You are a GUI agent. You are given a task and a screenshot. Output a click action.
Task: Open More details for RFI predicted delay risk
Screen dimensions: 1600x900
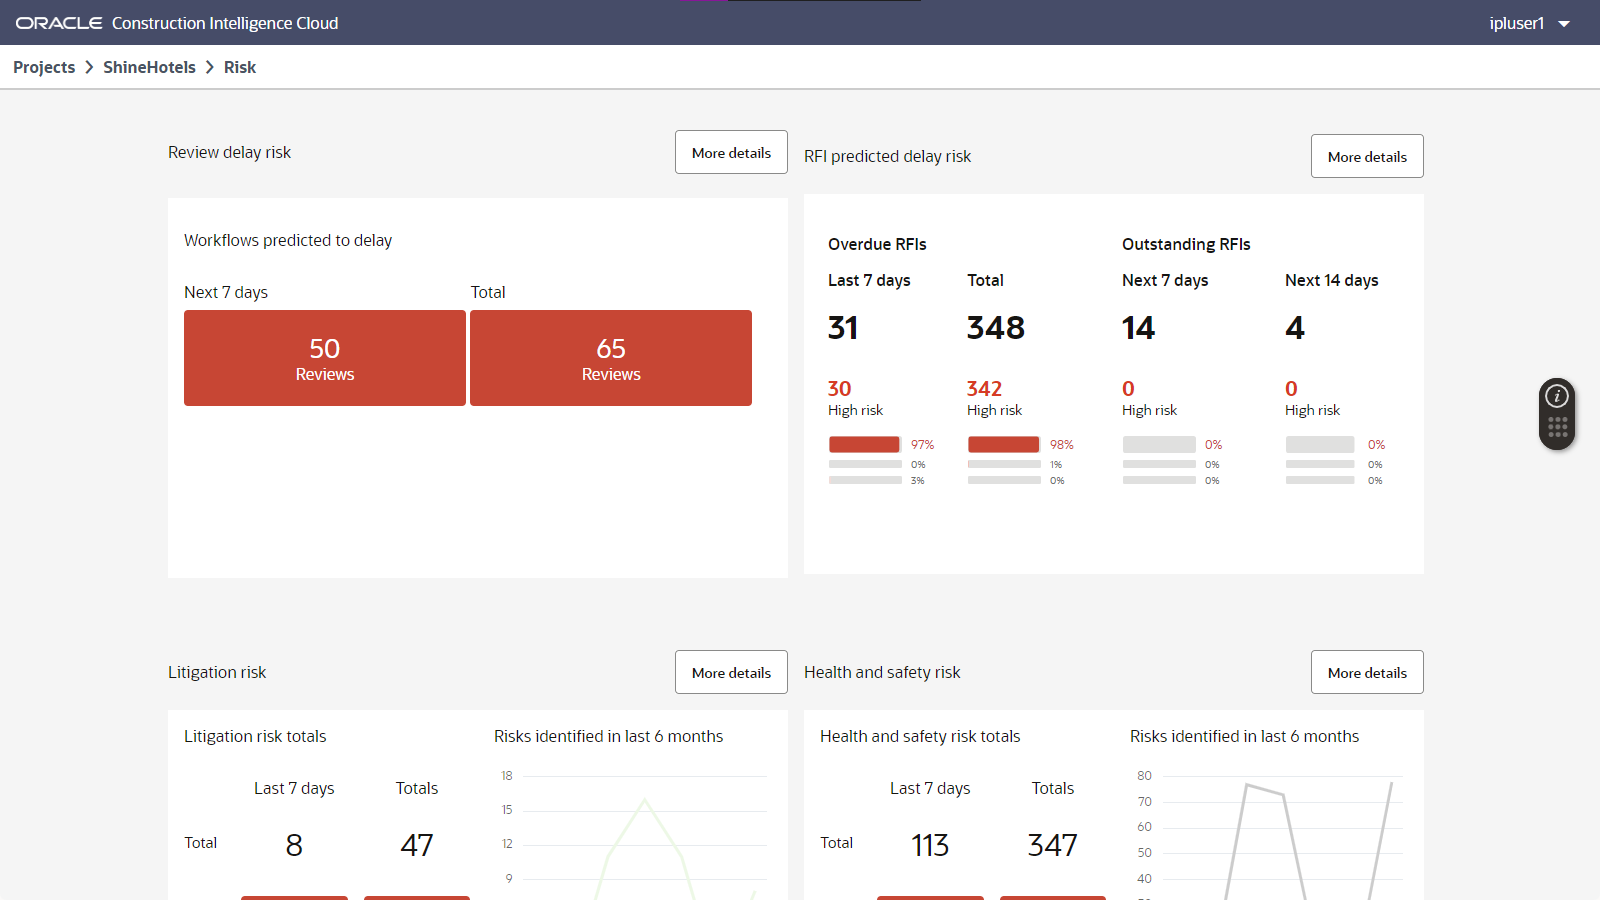coord(1366,156)
